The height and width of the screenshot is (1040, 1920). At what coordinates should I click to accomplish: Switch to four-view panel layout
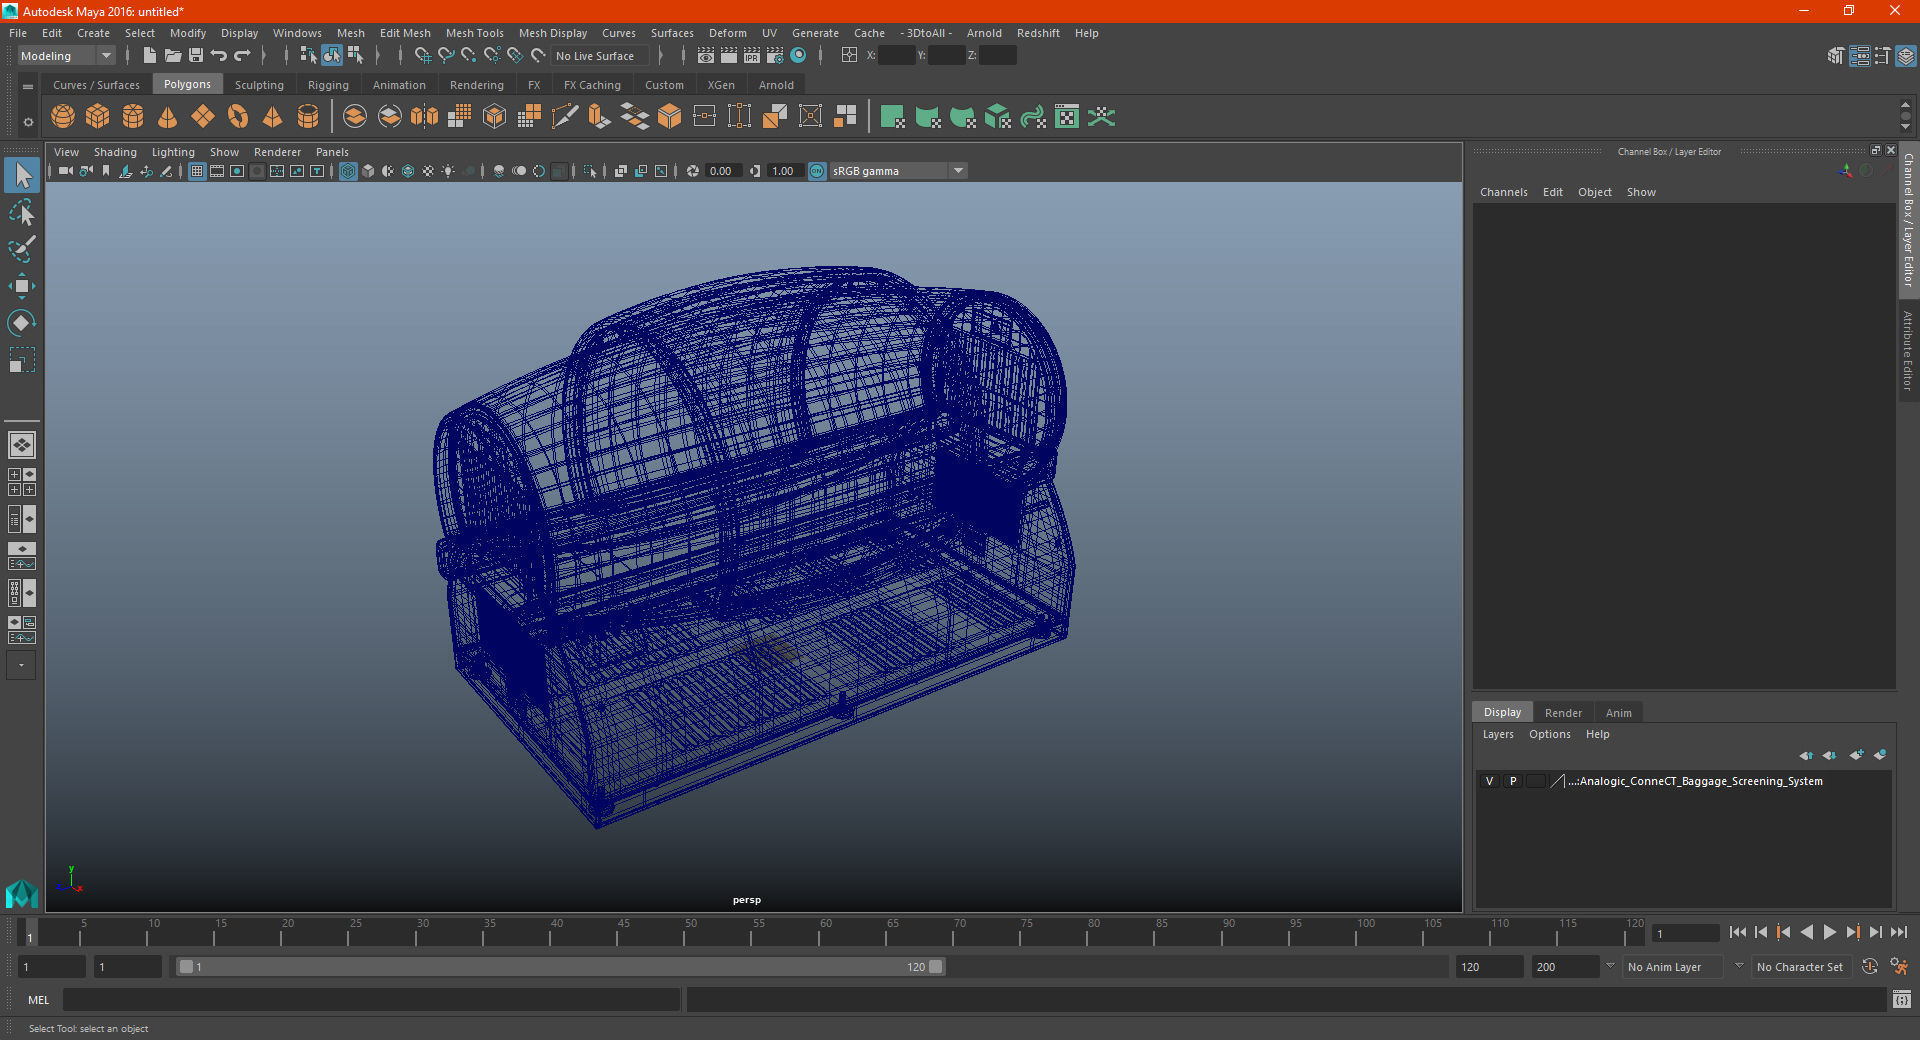coord(22,482)
